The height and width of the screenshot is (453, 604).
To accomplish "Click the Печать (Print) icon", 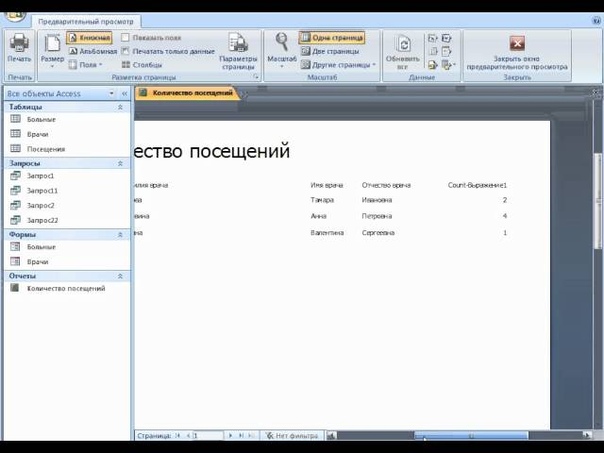I will coord(19,45).
